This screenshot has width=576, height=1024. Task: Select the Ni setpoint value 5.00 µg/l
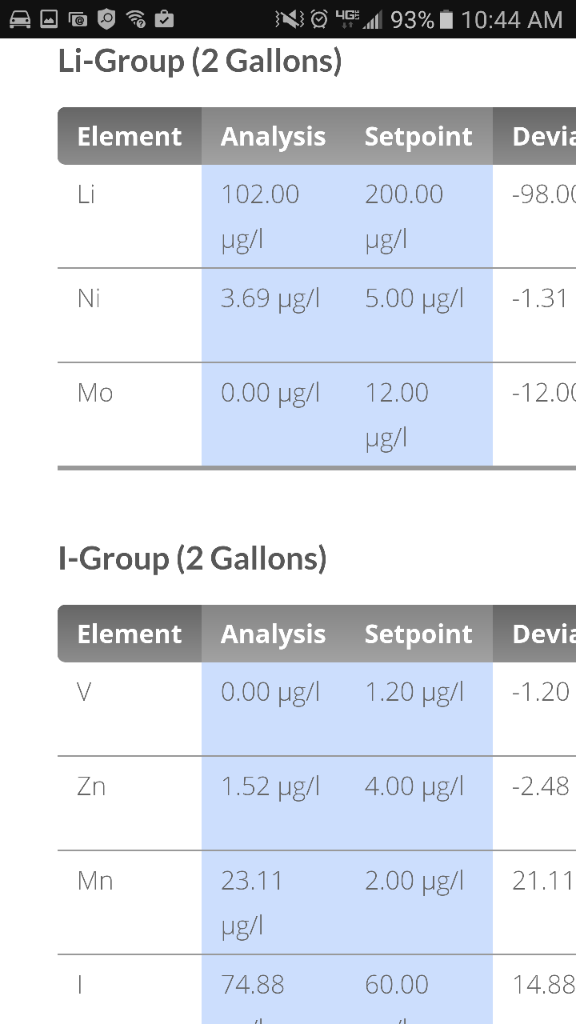pos(414,298)
